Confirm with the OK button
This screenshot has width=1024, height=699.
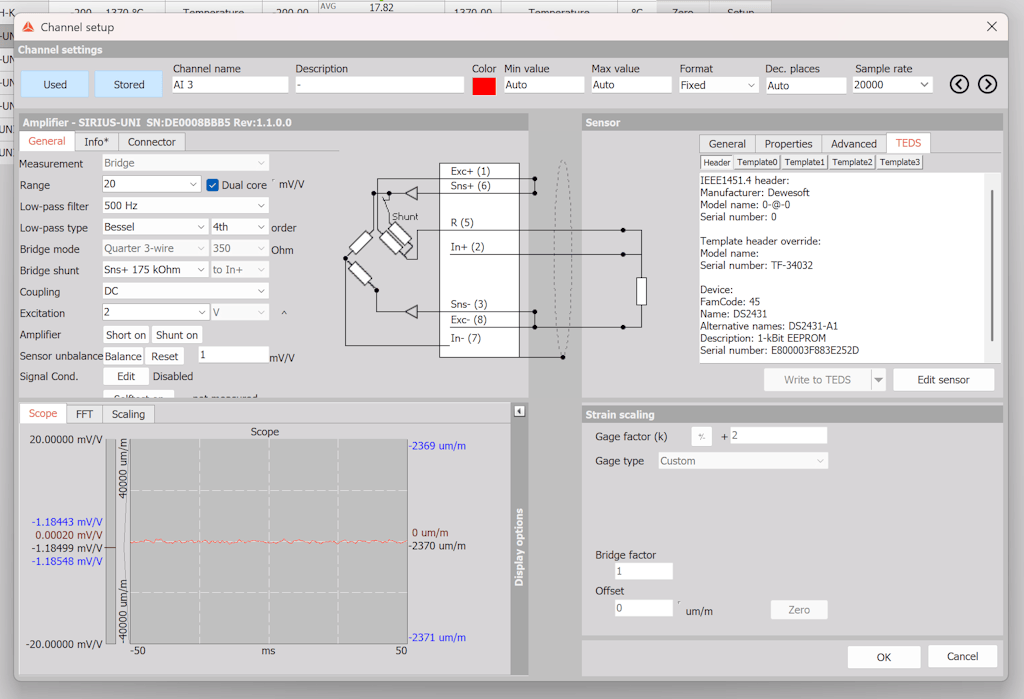pos(884,657)
